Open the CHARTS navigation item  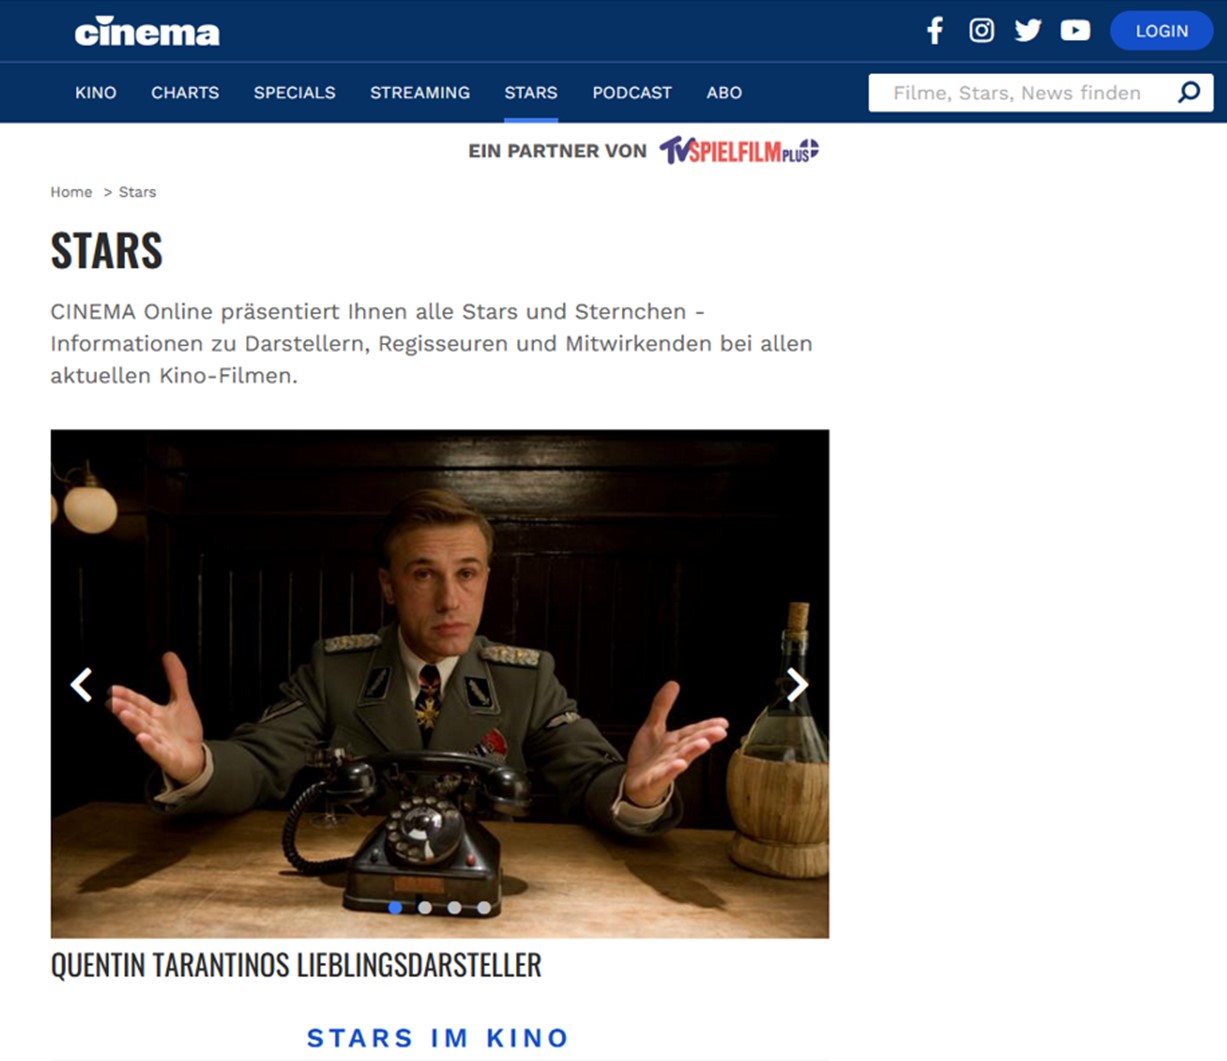coord(185,93)
